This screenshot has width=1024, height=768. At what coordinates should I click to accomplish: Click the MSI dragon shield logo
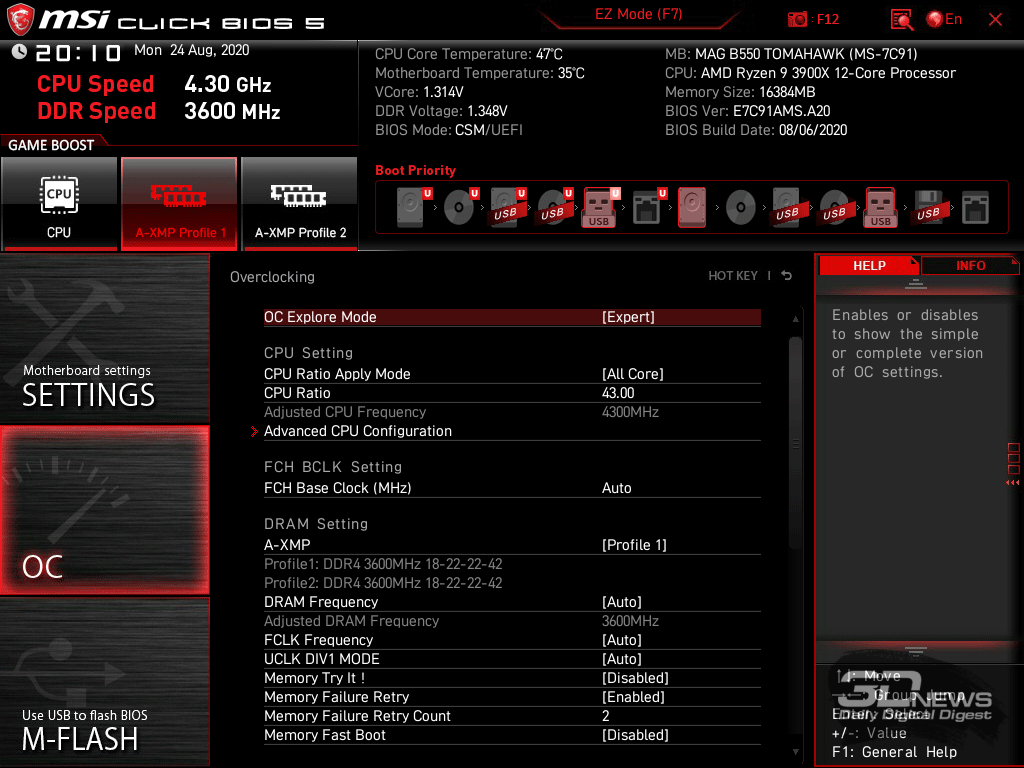[20, 18]
